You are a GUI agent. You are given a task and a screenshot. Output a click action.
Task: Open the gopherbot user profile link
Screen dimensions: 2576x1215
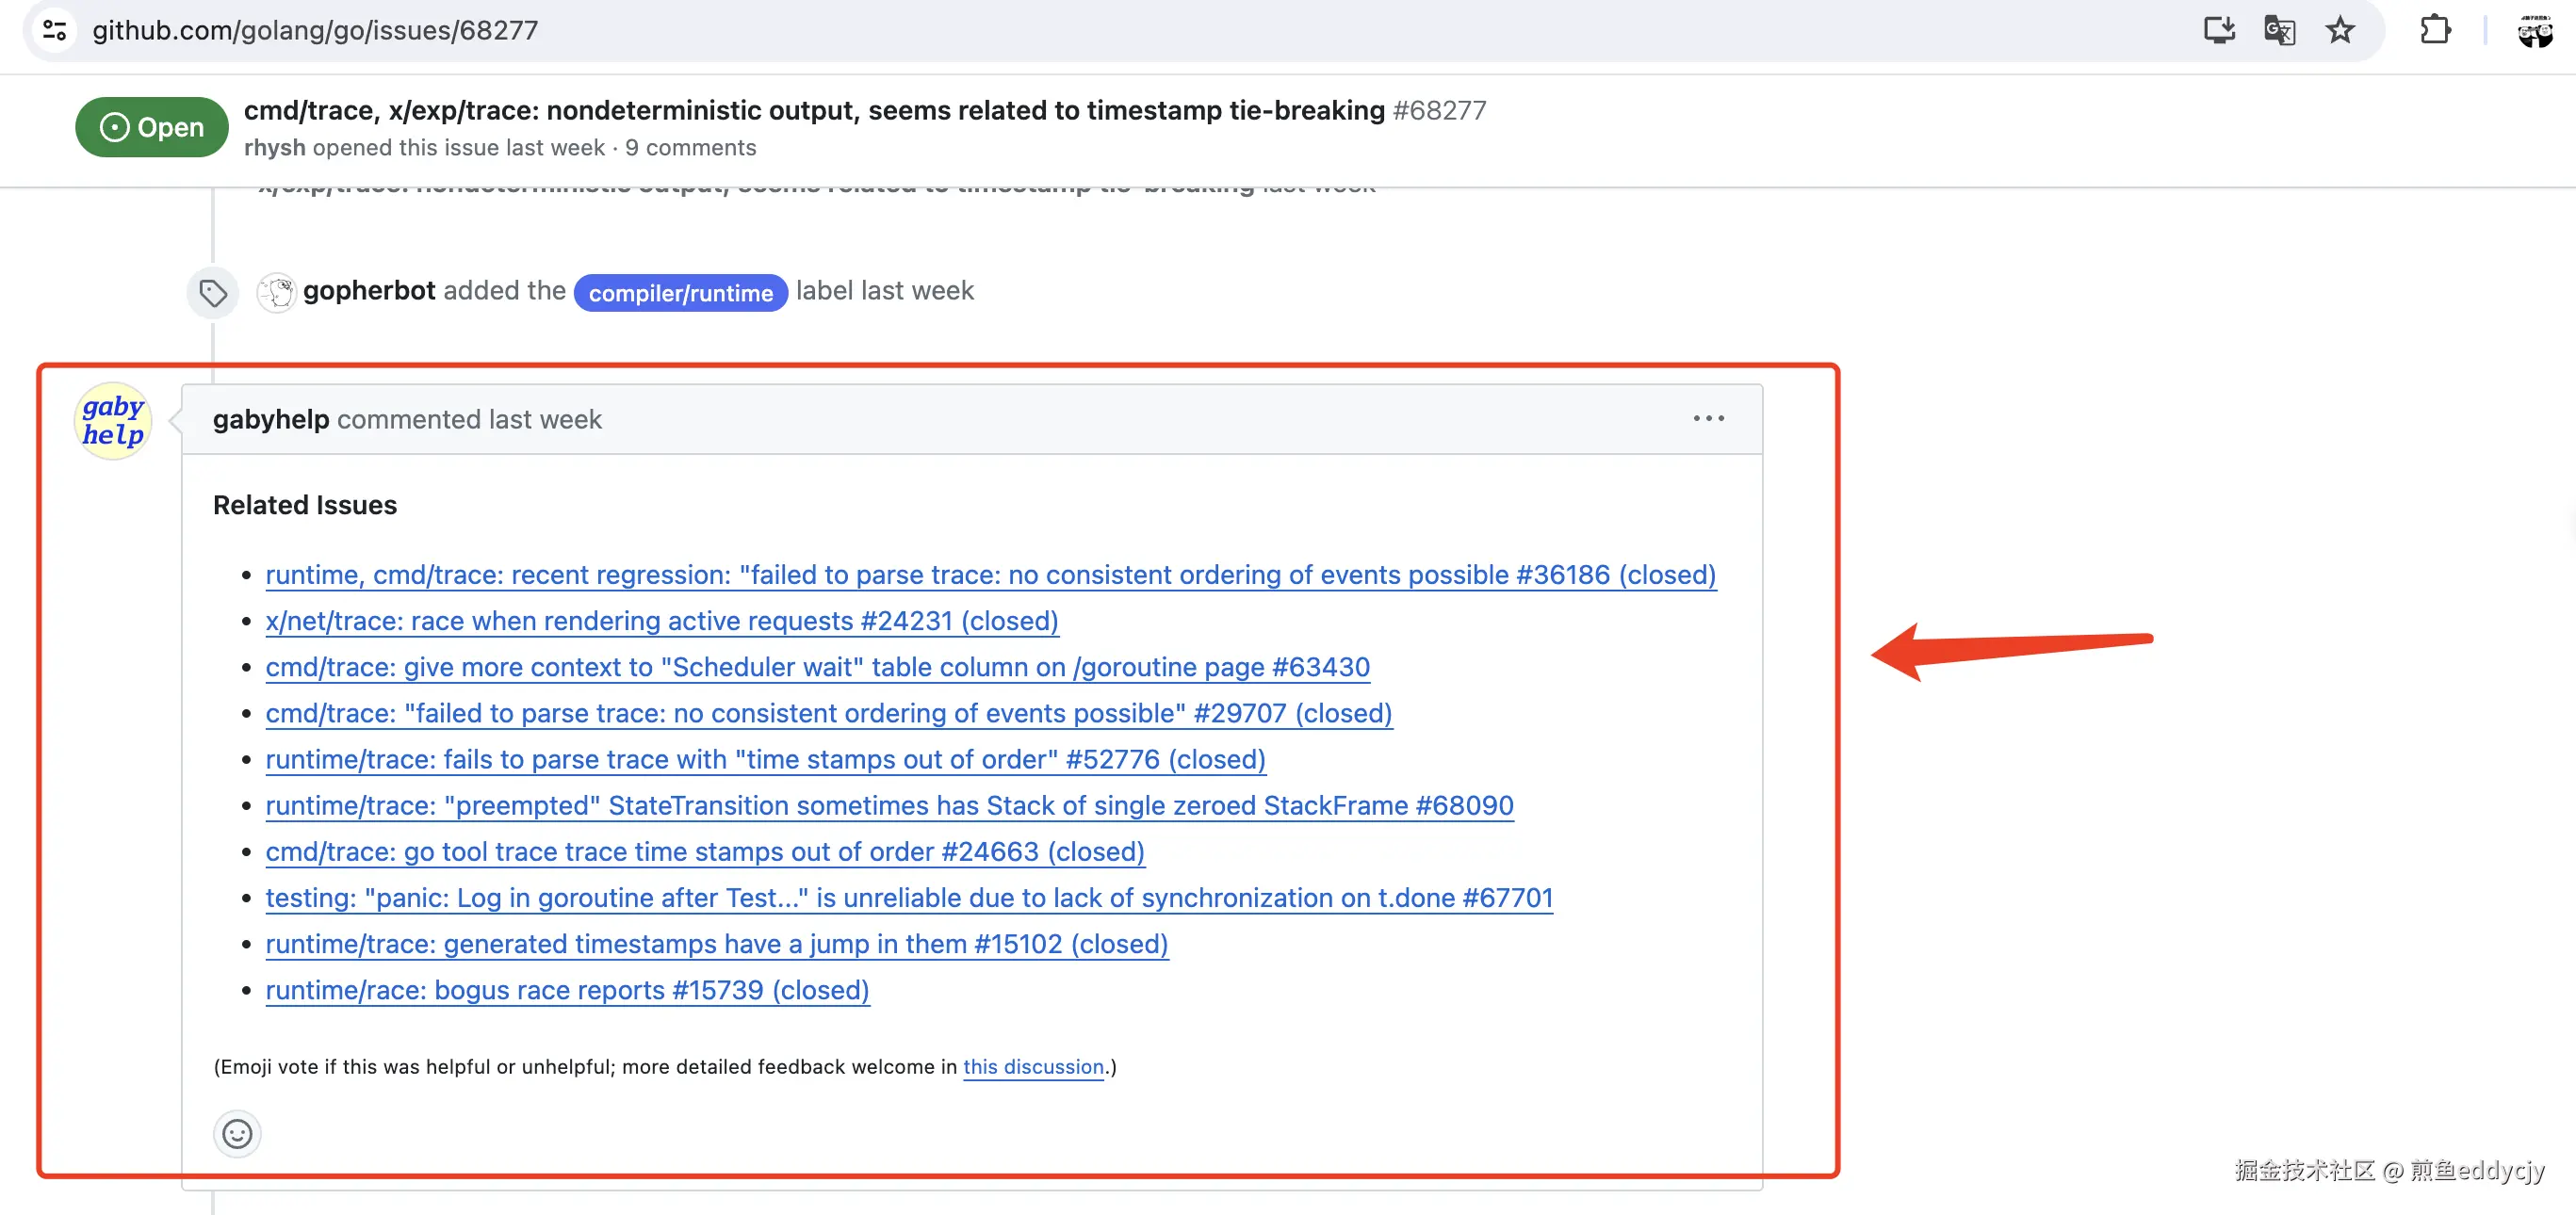(369, 290)
